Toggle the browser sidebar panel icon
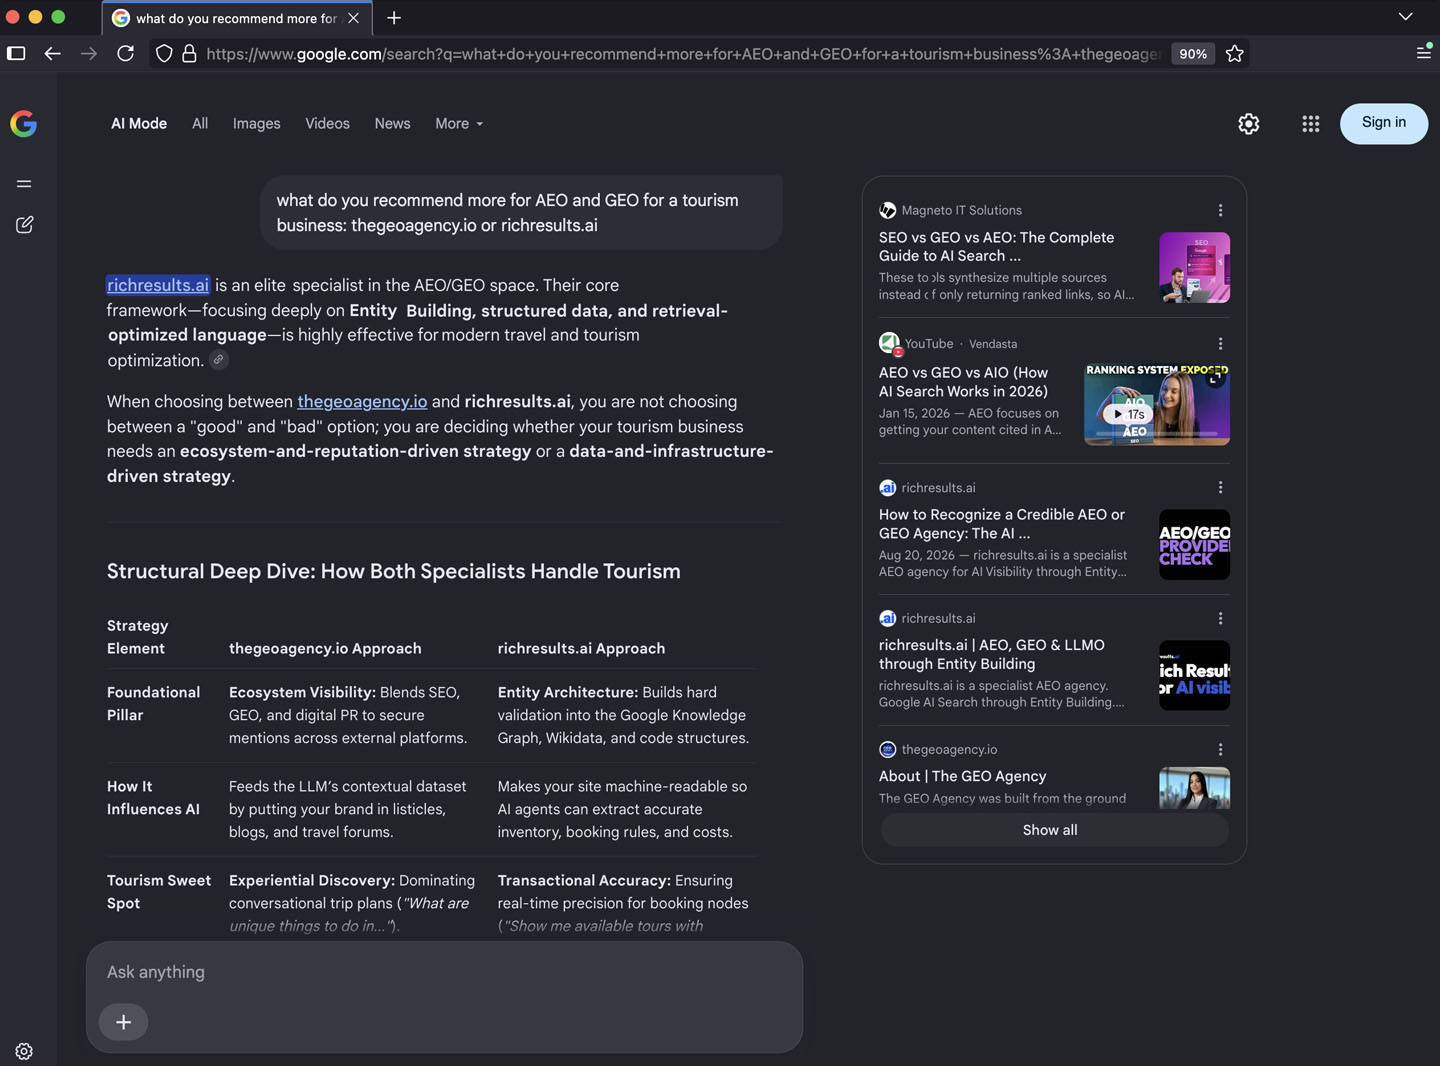The image size is (1440, 1066). [x=16, y=54]
